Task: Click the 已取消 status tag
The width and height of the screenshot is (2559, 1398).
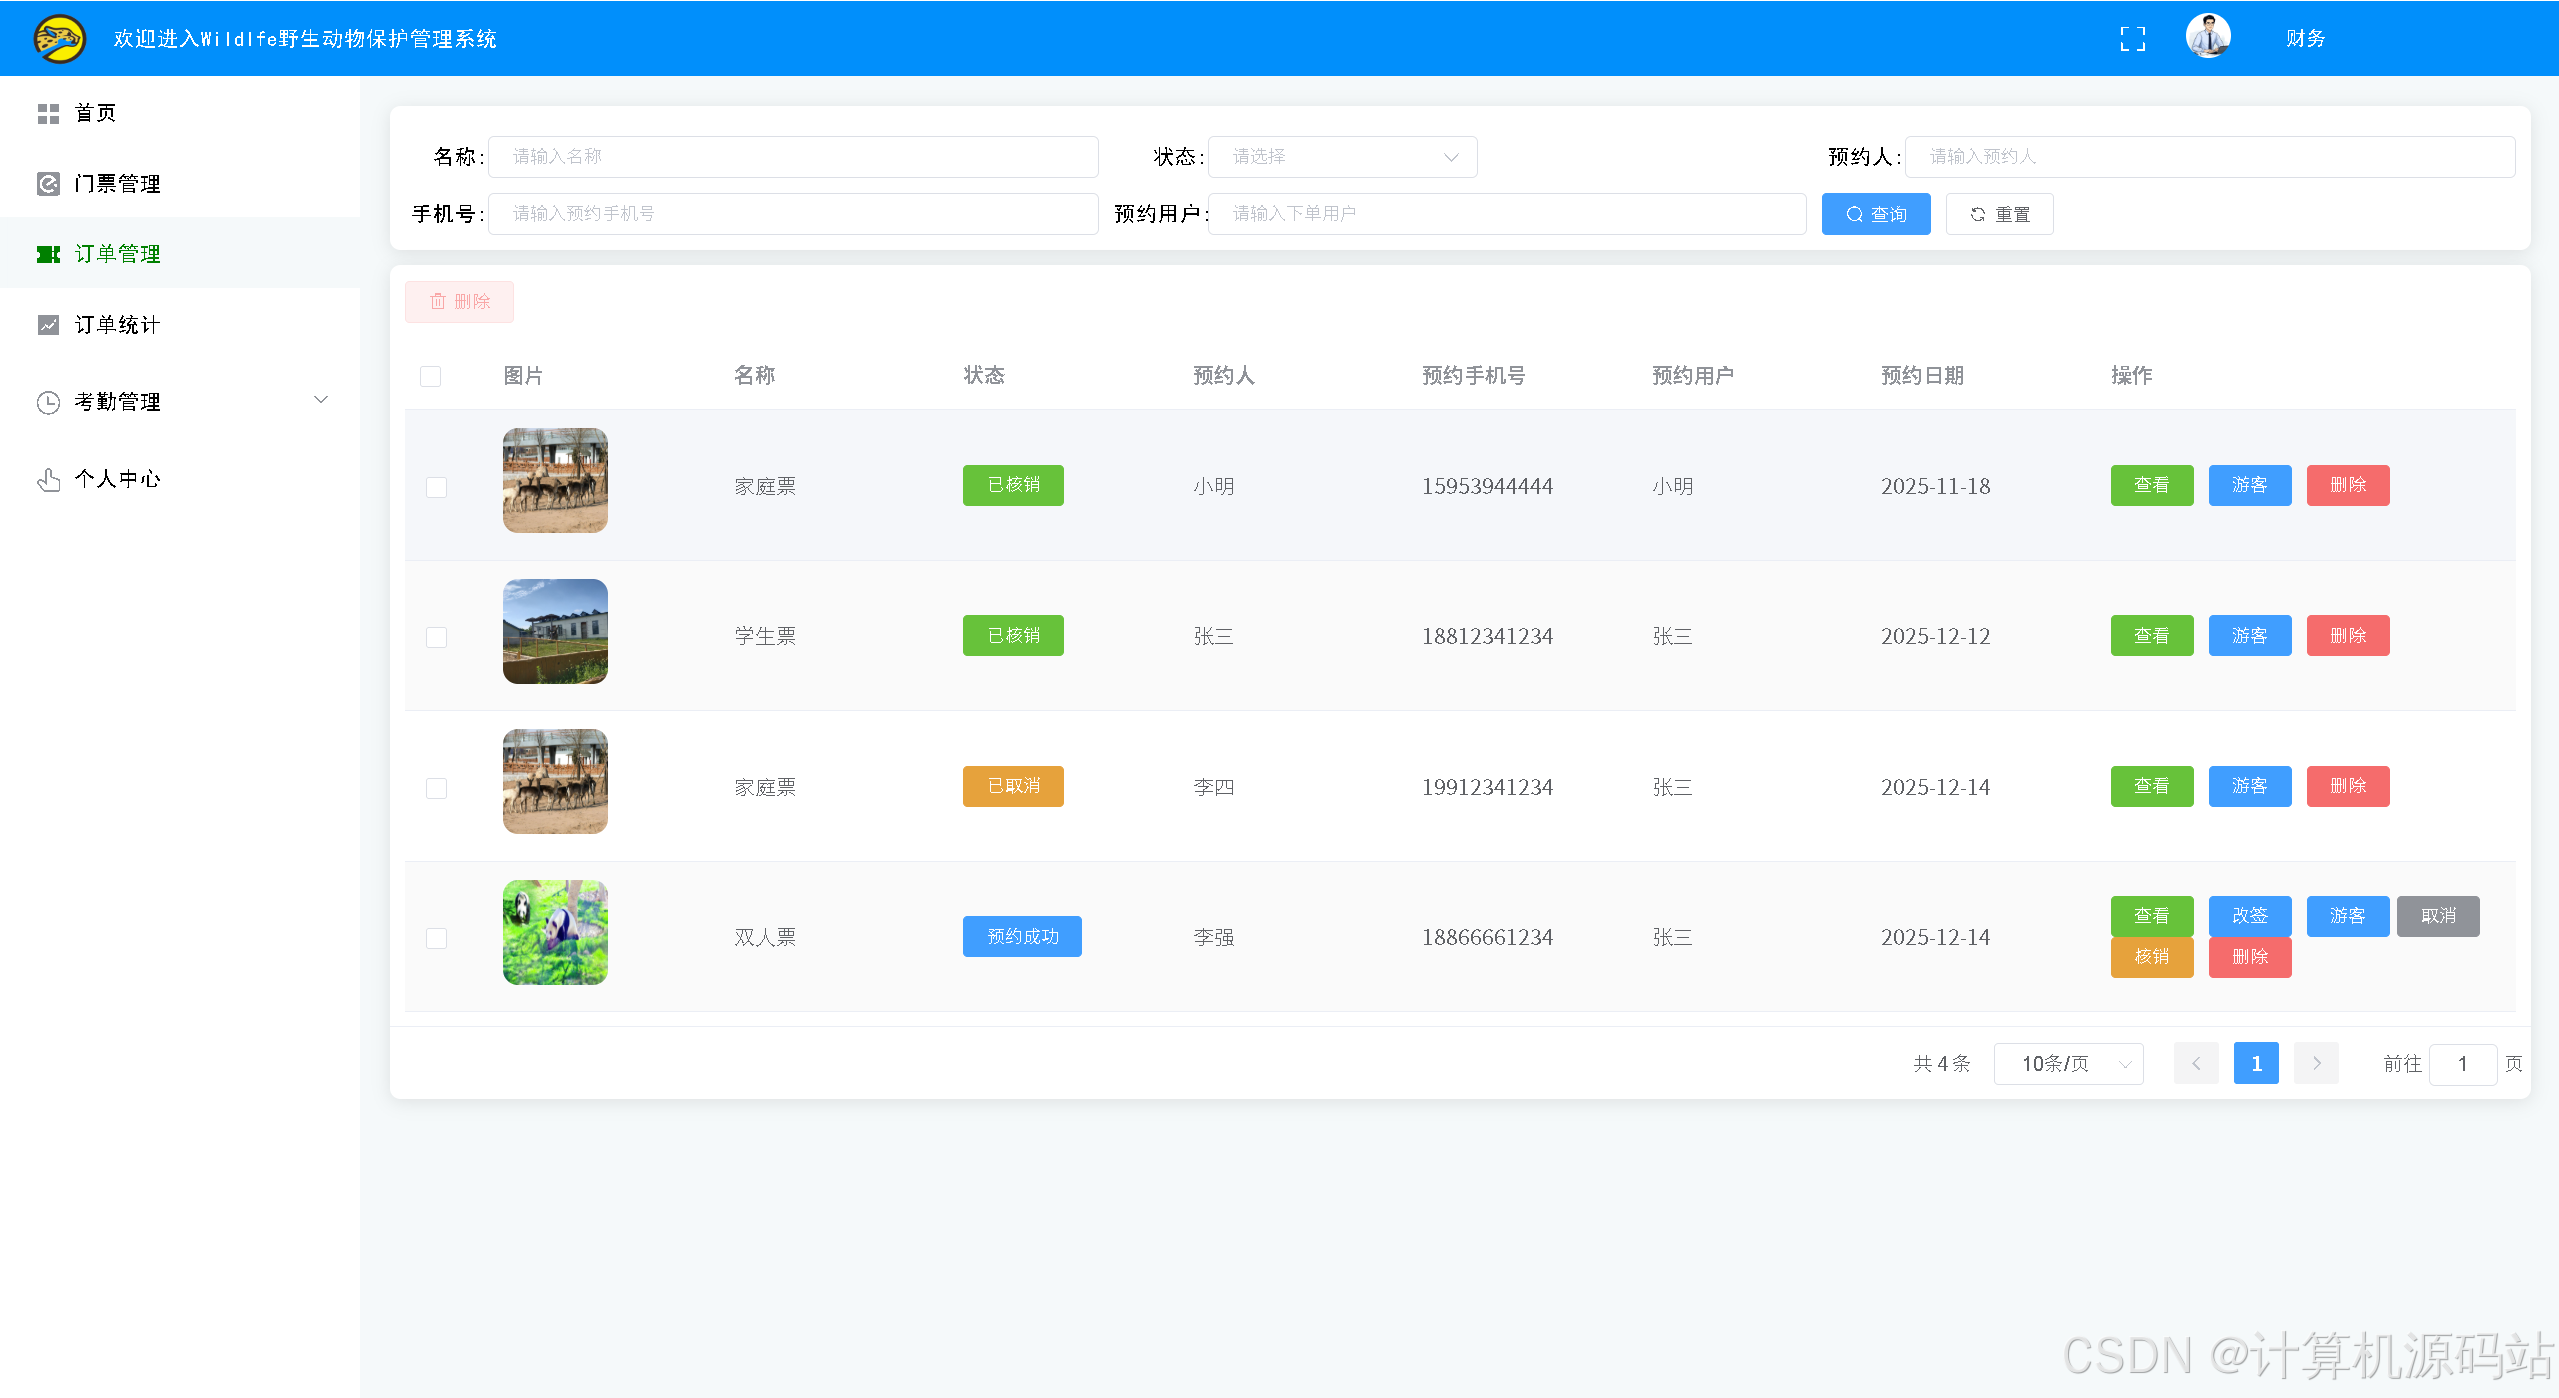Action: [x=1012, y=786]
